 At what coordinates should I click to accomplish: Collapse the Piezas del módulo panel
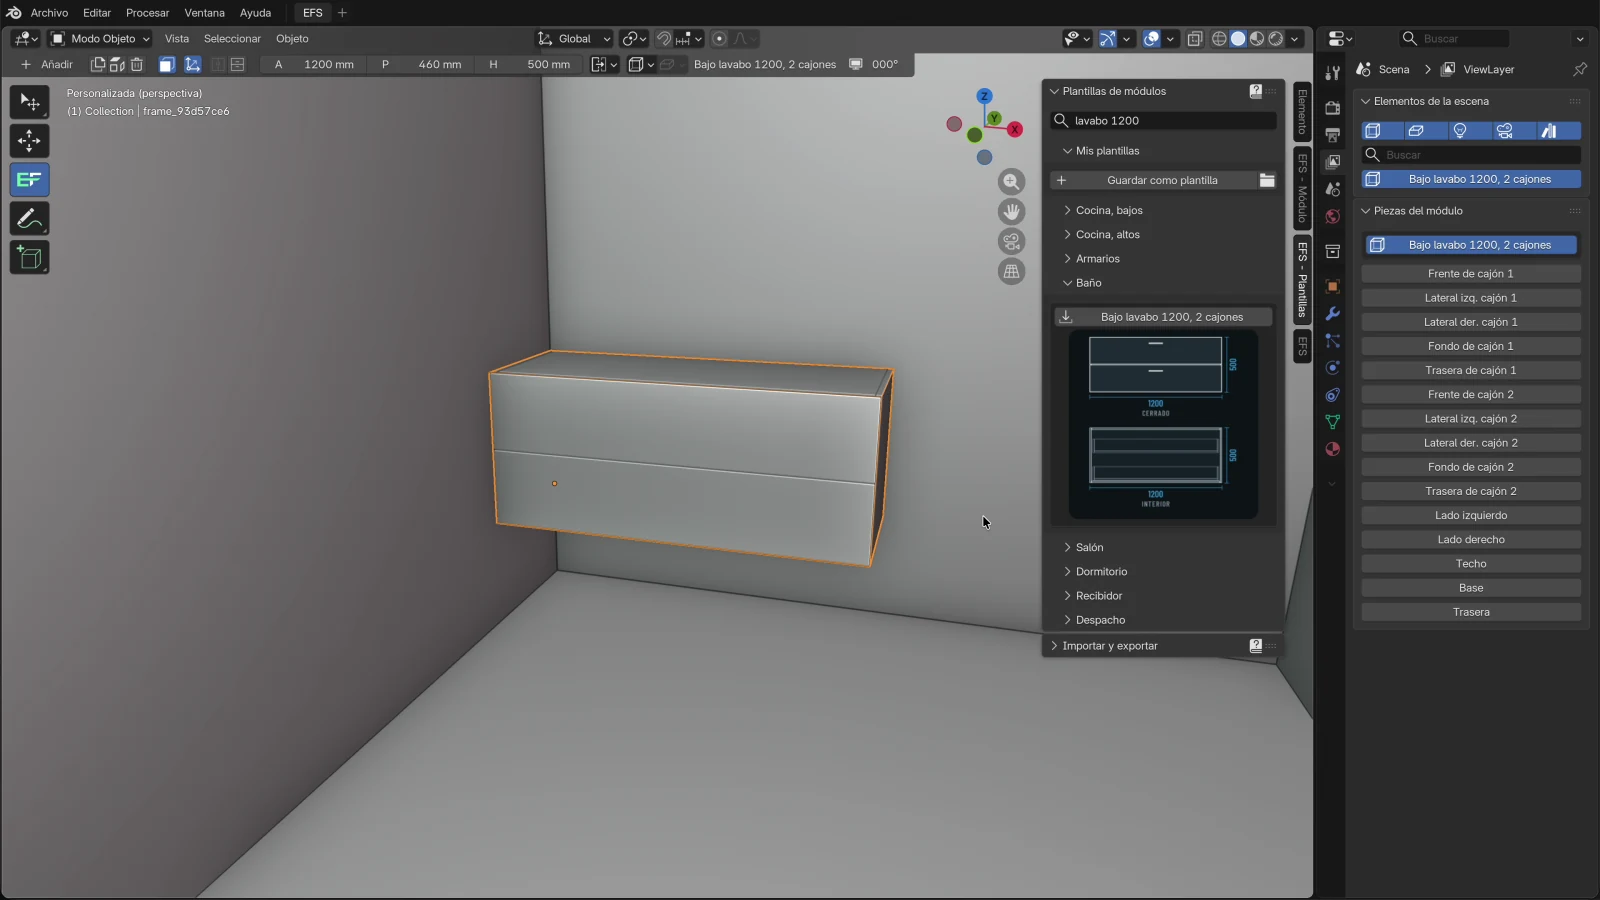[1417, 211]
